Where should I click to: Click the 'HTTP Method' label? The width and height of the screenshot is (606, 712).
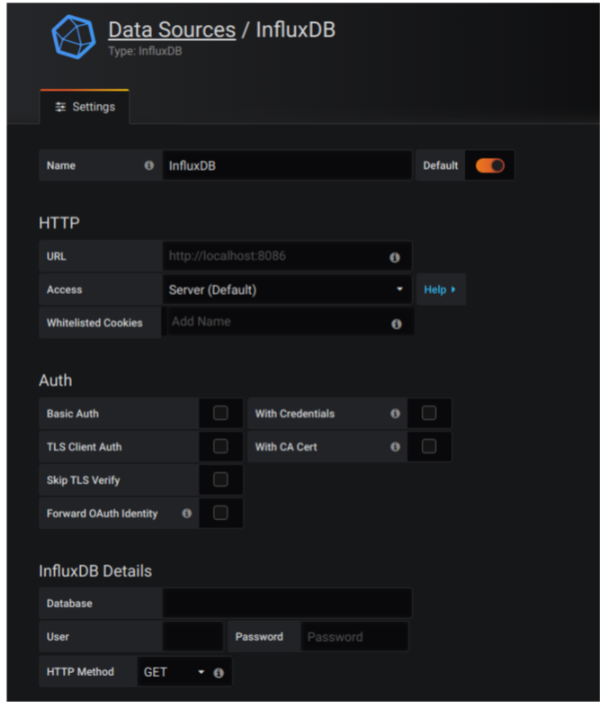coord(80,672)
